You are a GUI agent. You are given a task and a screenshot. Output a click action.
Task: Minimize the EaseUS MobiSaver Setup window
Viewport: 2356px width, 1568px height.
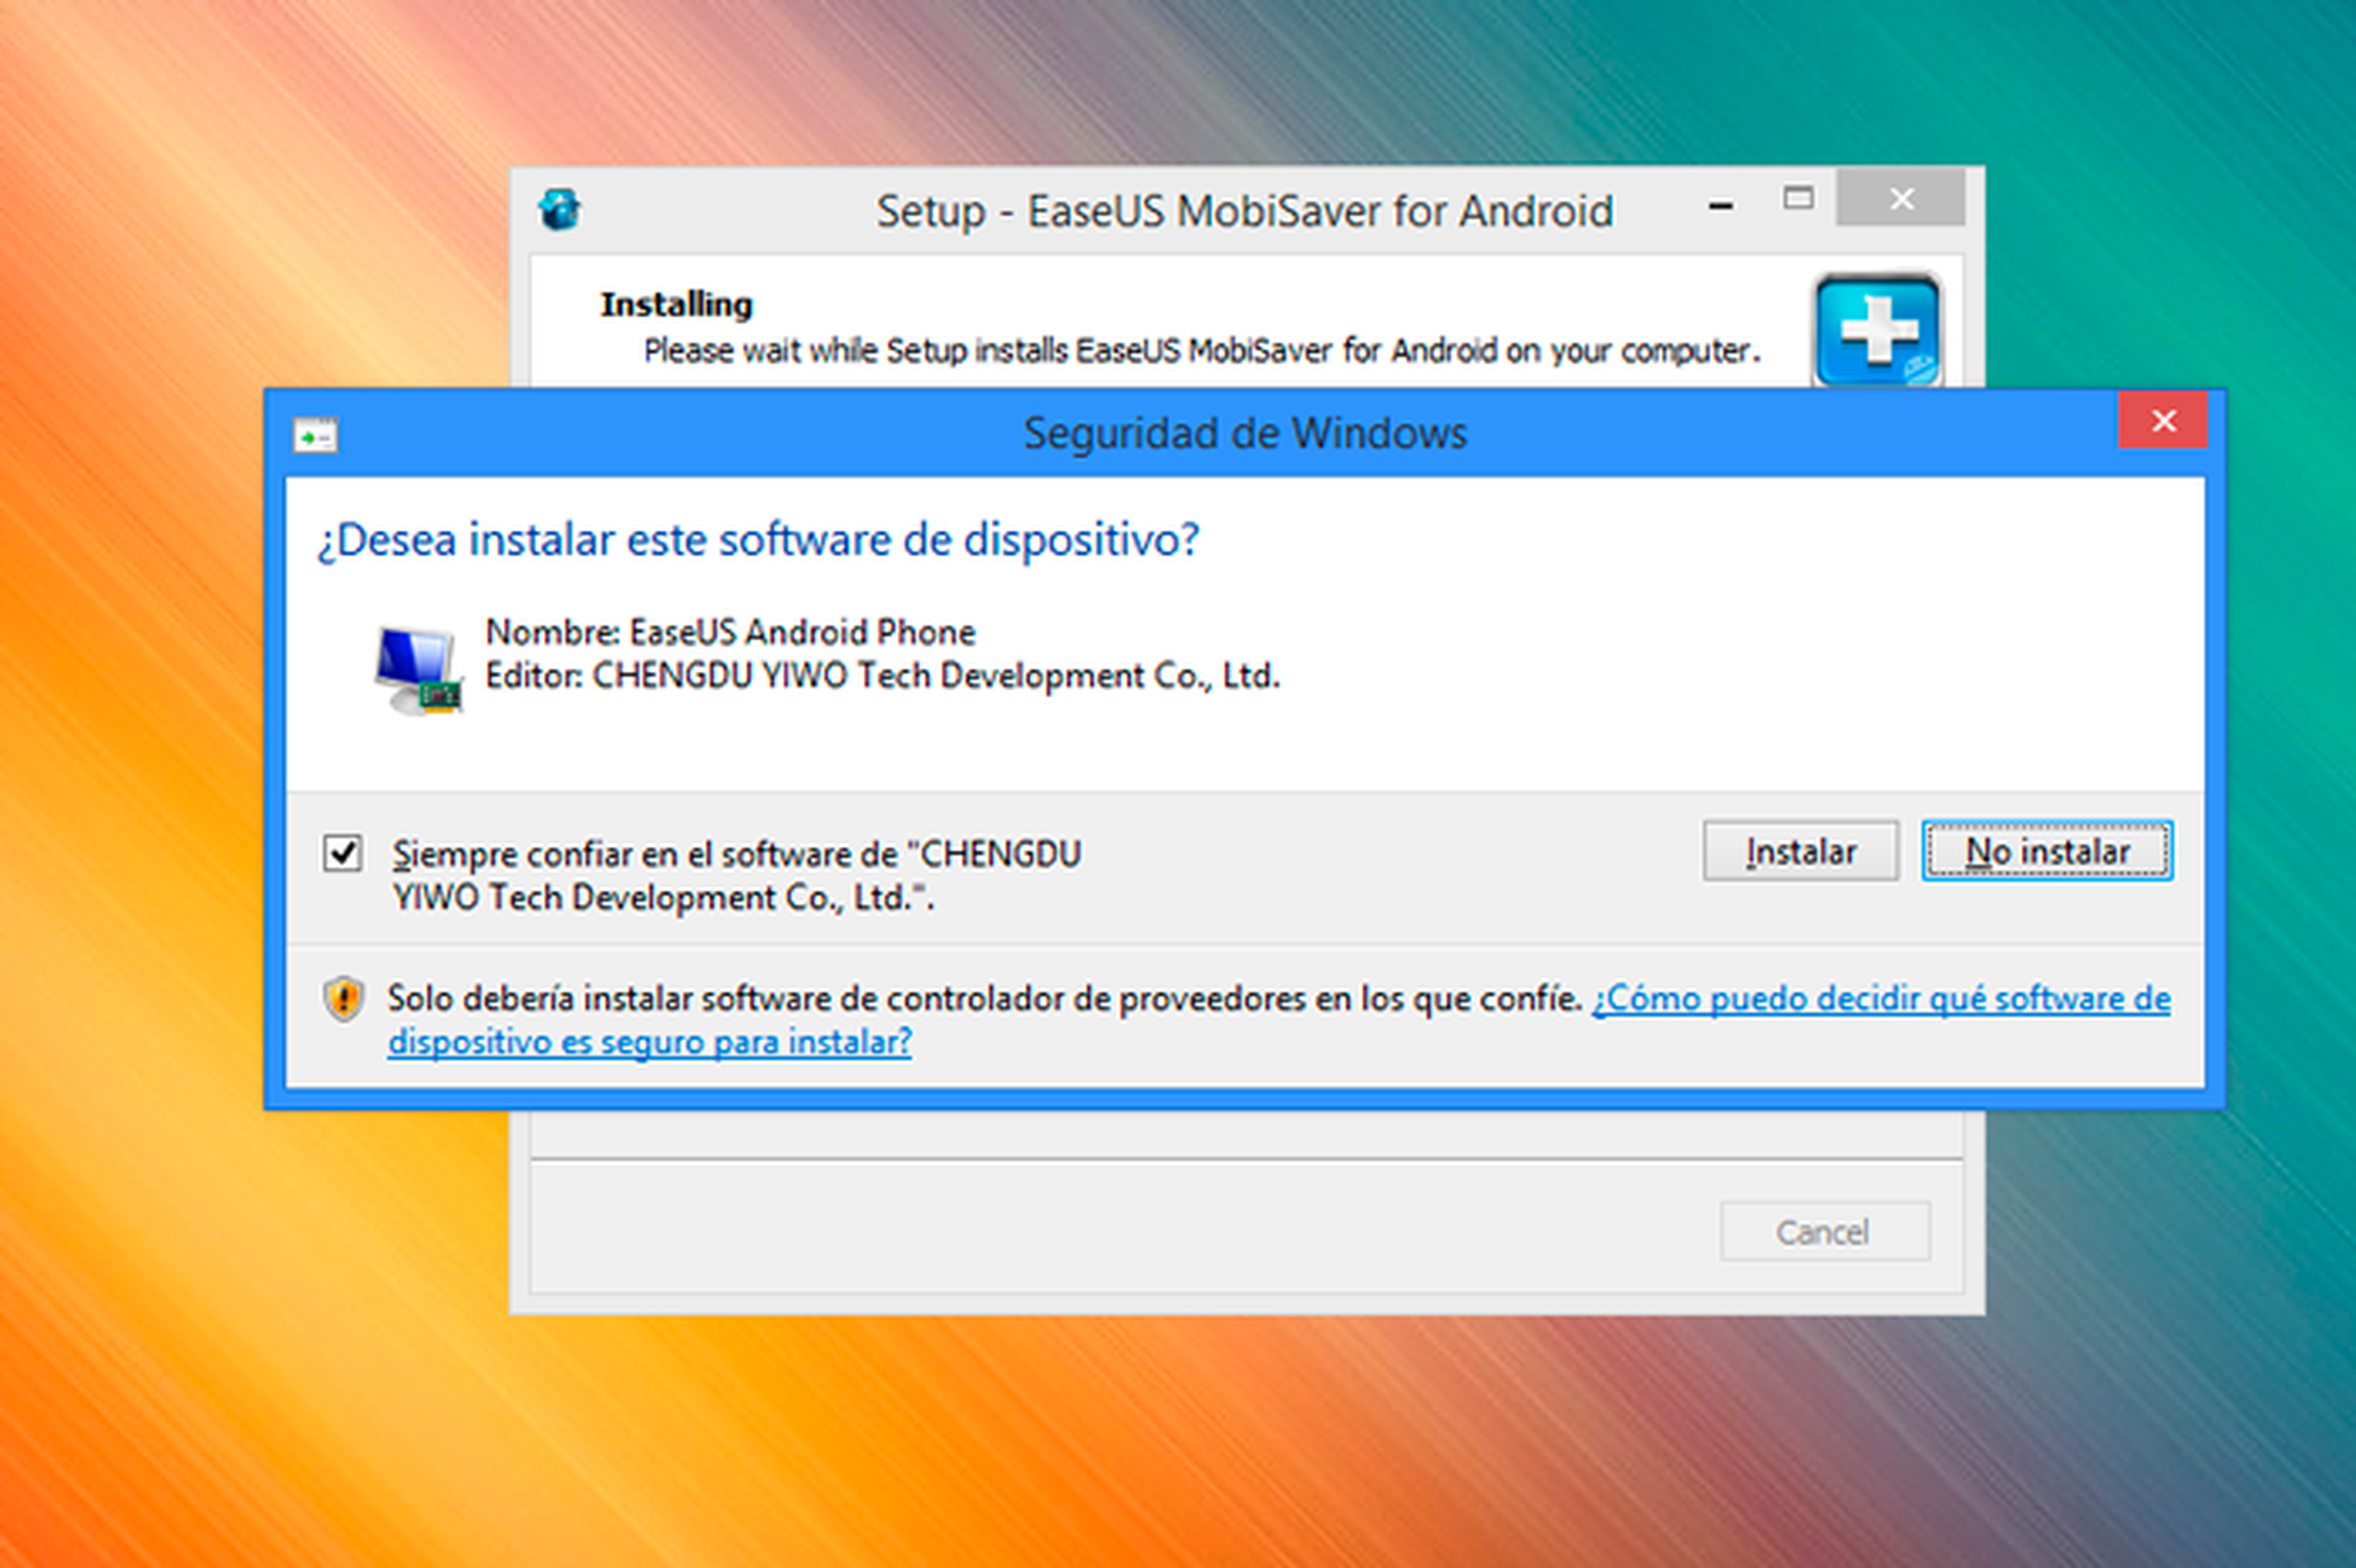pyautogui.click(x=1721, y=206)
